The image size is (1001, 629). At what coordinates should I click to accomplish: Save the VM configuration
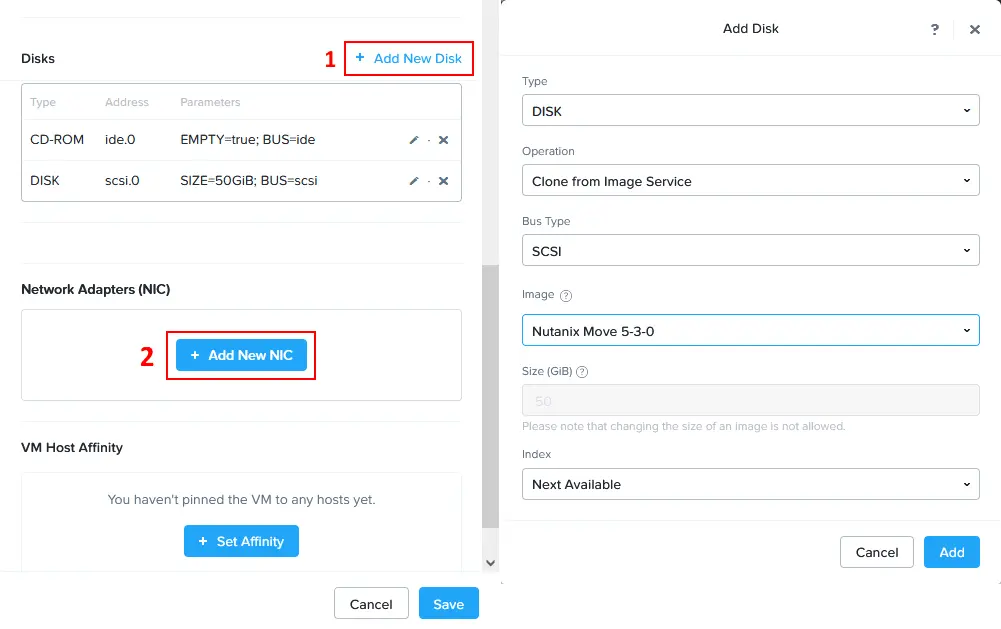(448, 604)
